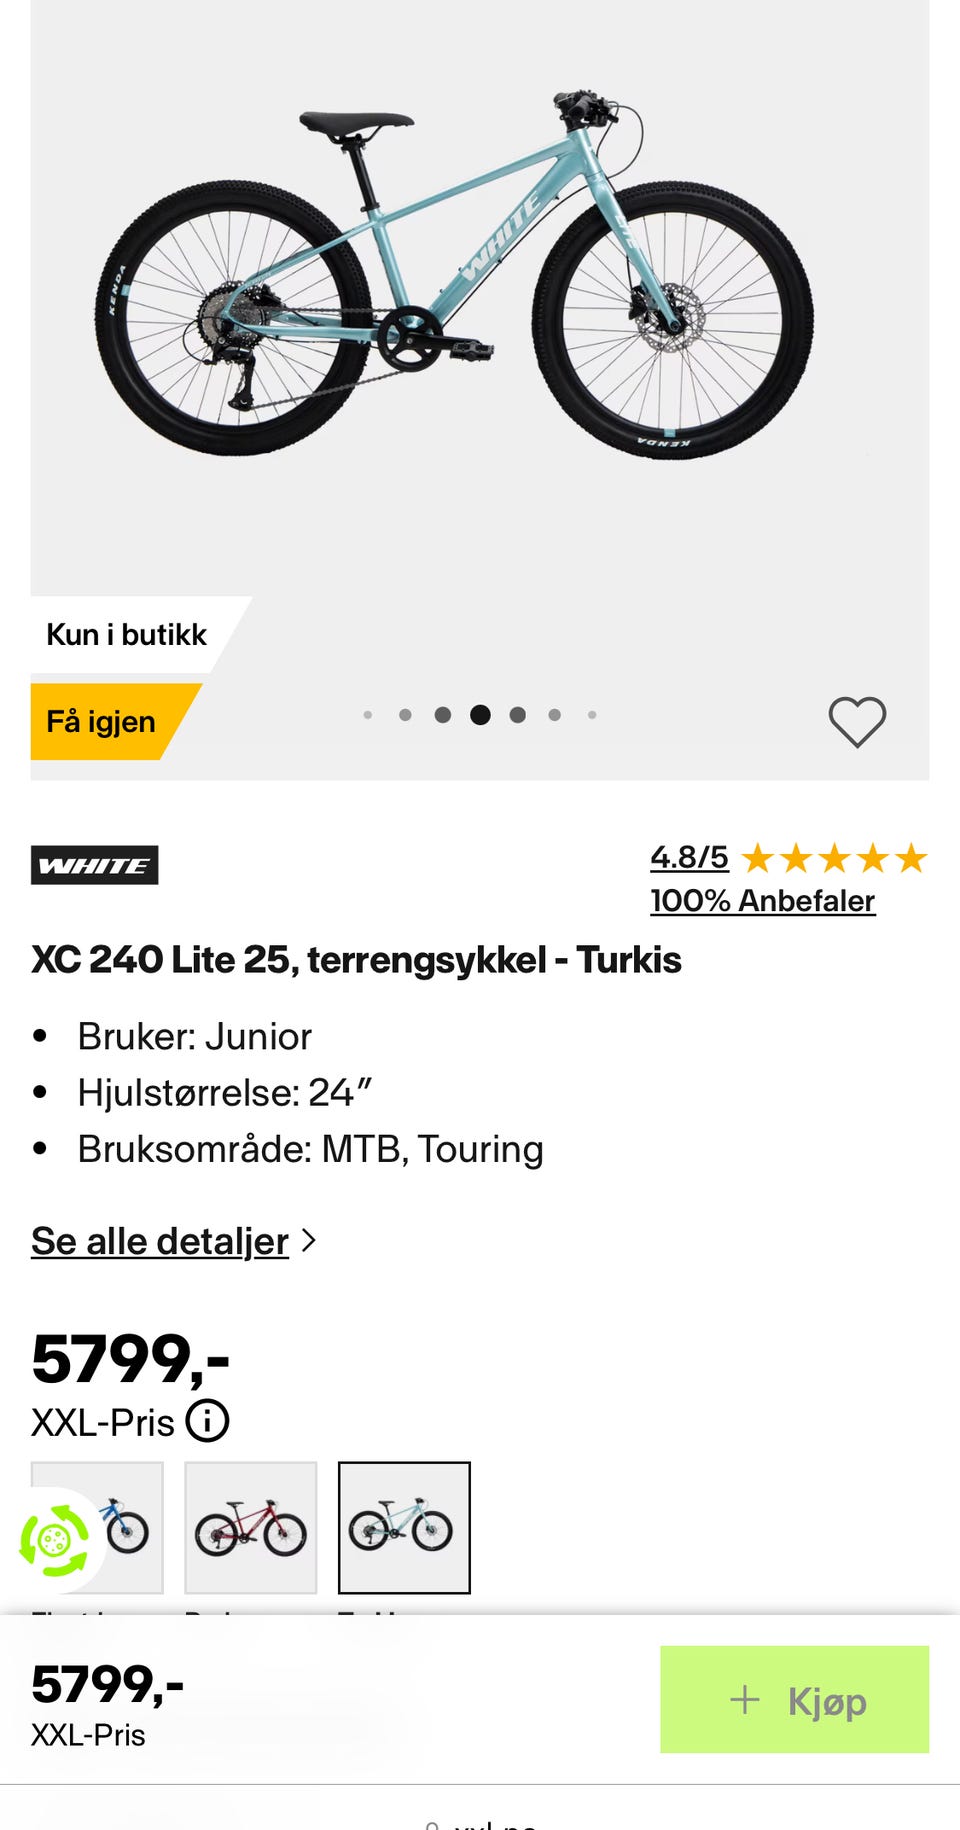The image size is (960, 1830).
Task: Open XXL-Pris info icon
Action: click(208, 1421)
